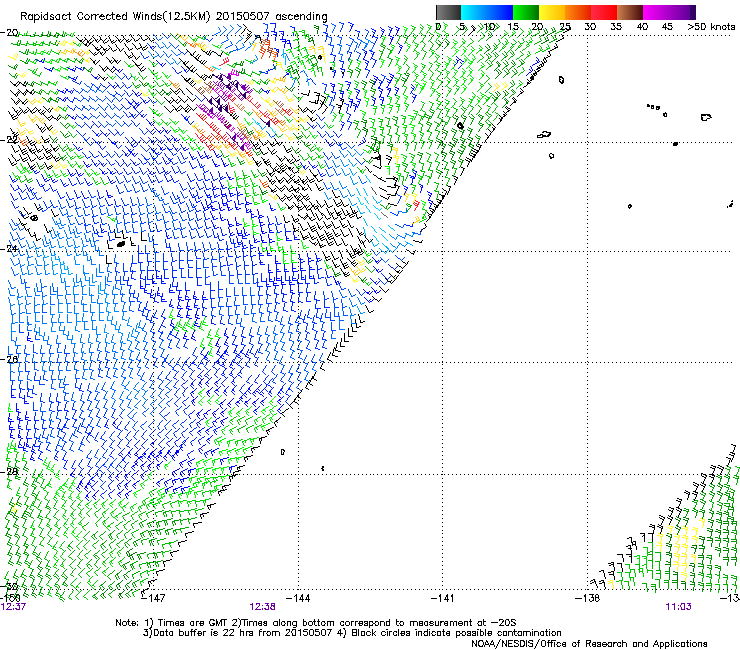Click the title 'Rapidscat Corrected Winds(12.5KM) 20150507 ascending'
Image resolution: width=740 pixels, height=650 pixels.
click(174, 16)
